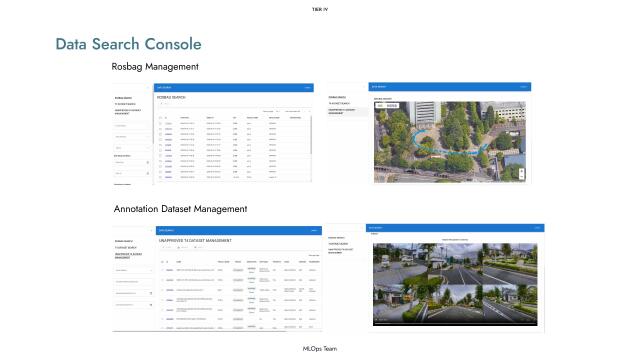Tick the first row checkbox in Rosbag table
The height and width of the screenshot is (360, 640).
click(x=160, y=123)
